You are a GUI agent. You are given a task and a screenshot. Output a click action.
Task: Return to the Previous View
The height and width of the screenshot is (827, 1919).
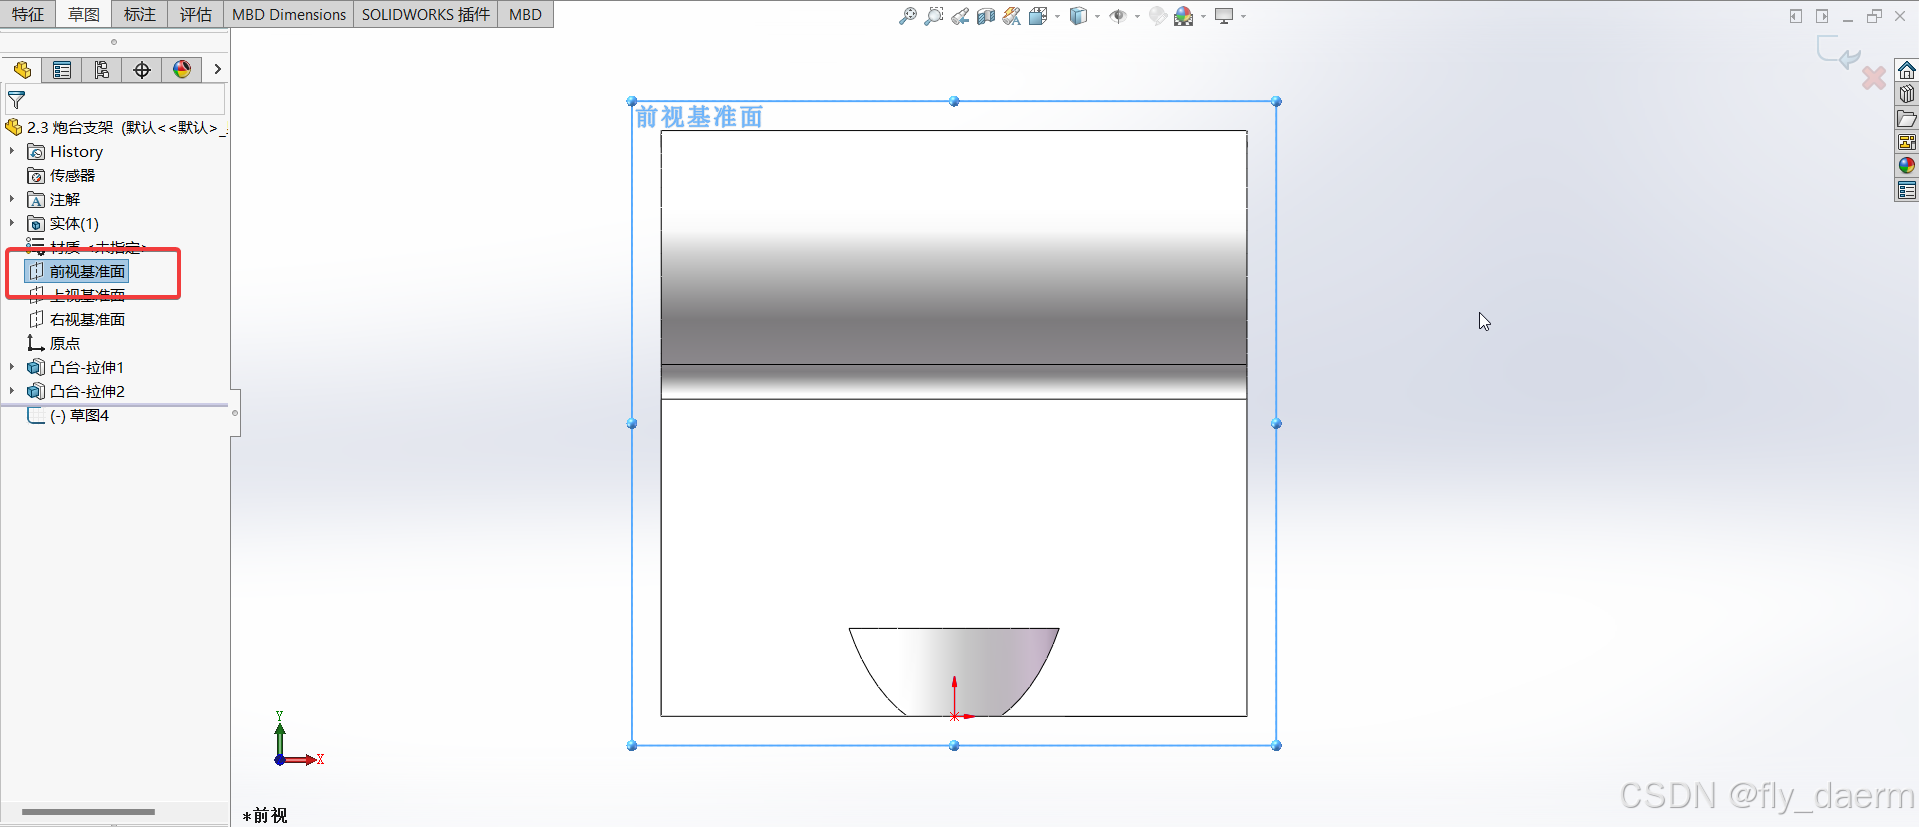960,16
